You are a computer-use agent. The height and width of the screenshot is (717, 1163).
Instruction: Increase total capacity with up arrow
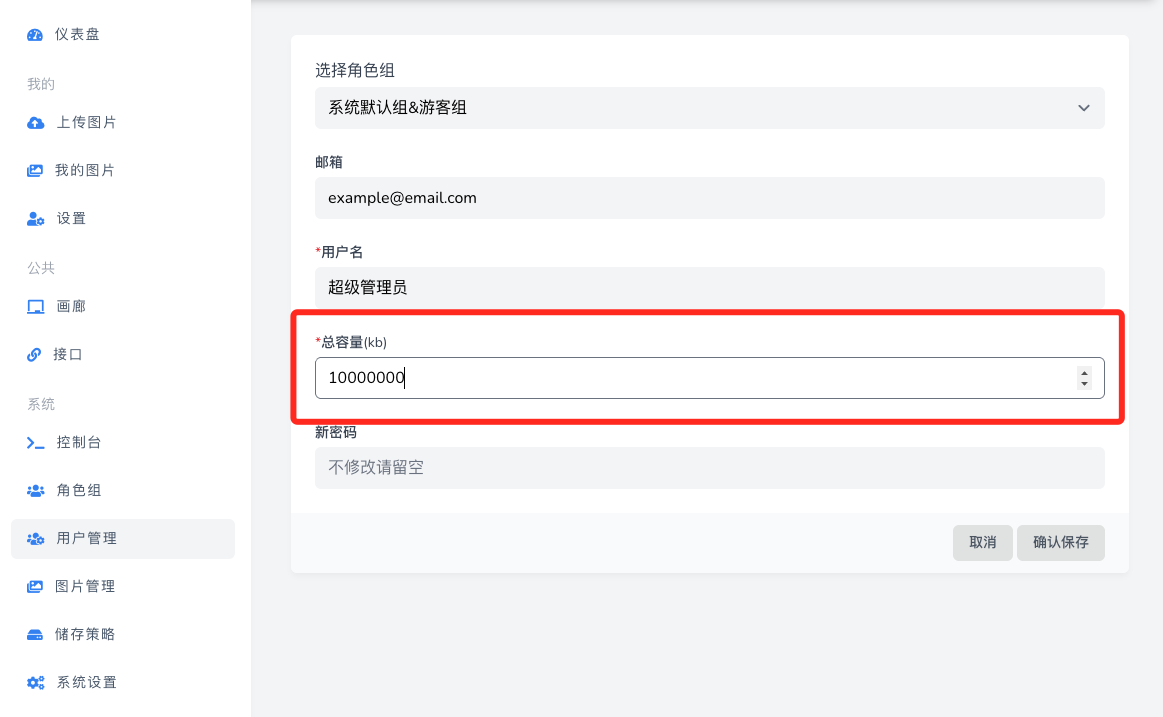(x=1084, y=373)
